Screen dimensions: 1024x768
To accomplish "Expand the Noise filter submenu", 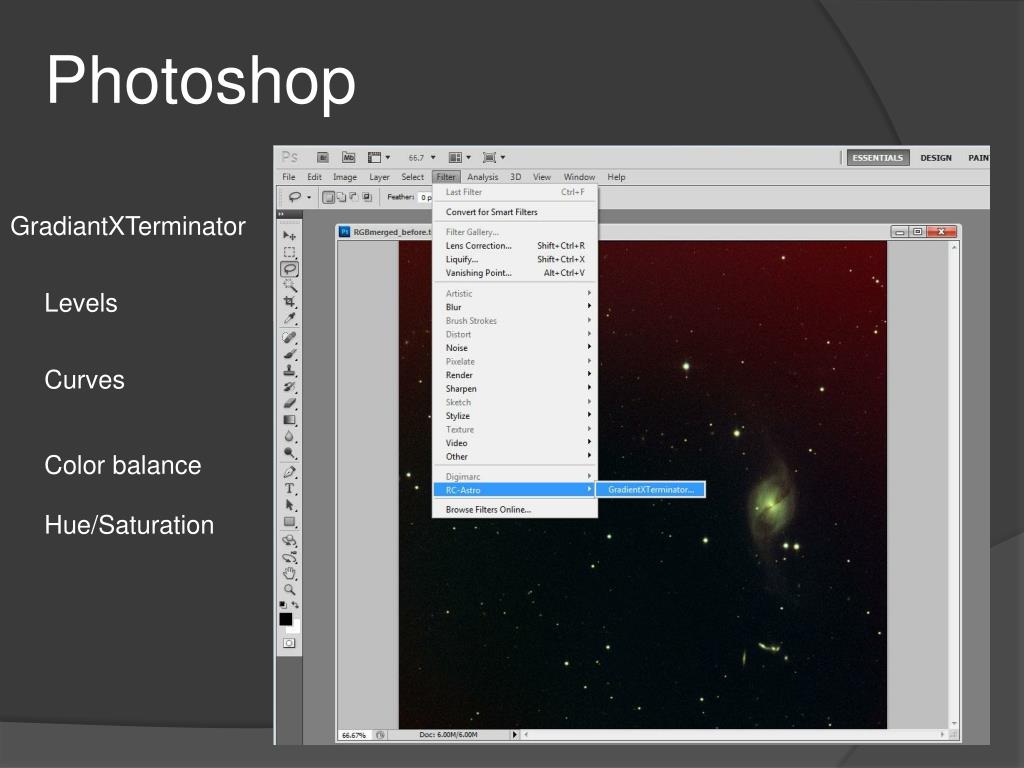I will click(515, 348).
